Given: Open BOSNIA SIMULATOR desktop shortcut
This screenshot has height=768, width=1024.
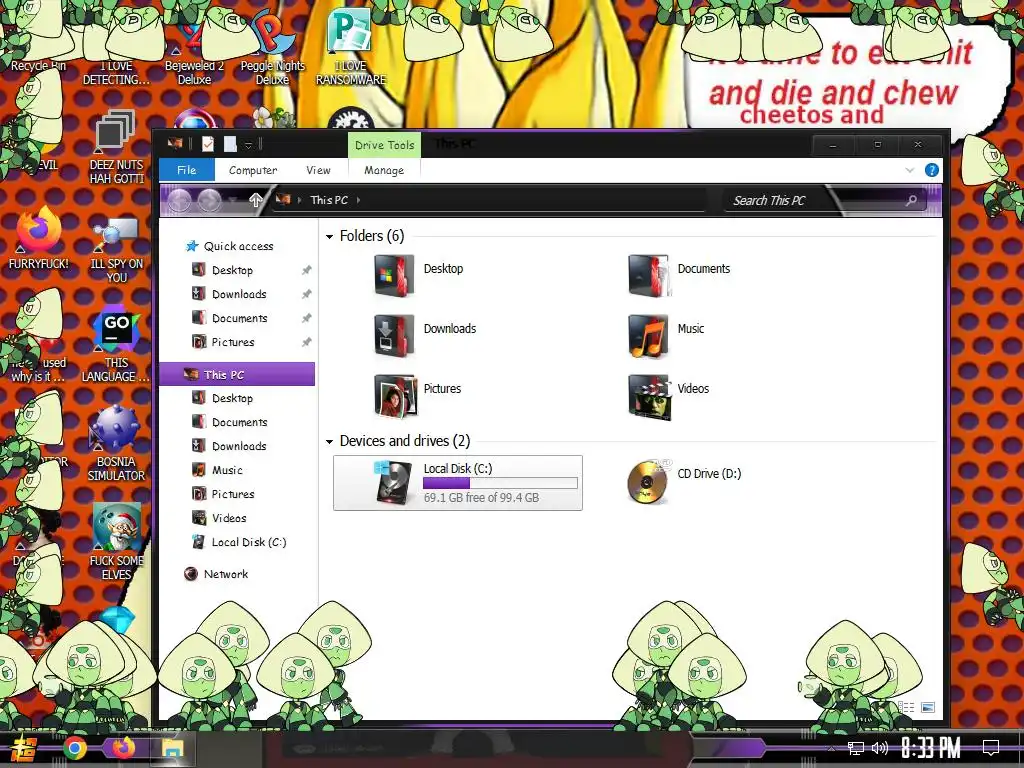Looking at the screenshot, I should click(x=116, y=443).
